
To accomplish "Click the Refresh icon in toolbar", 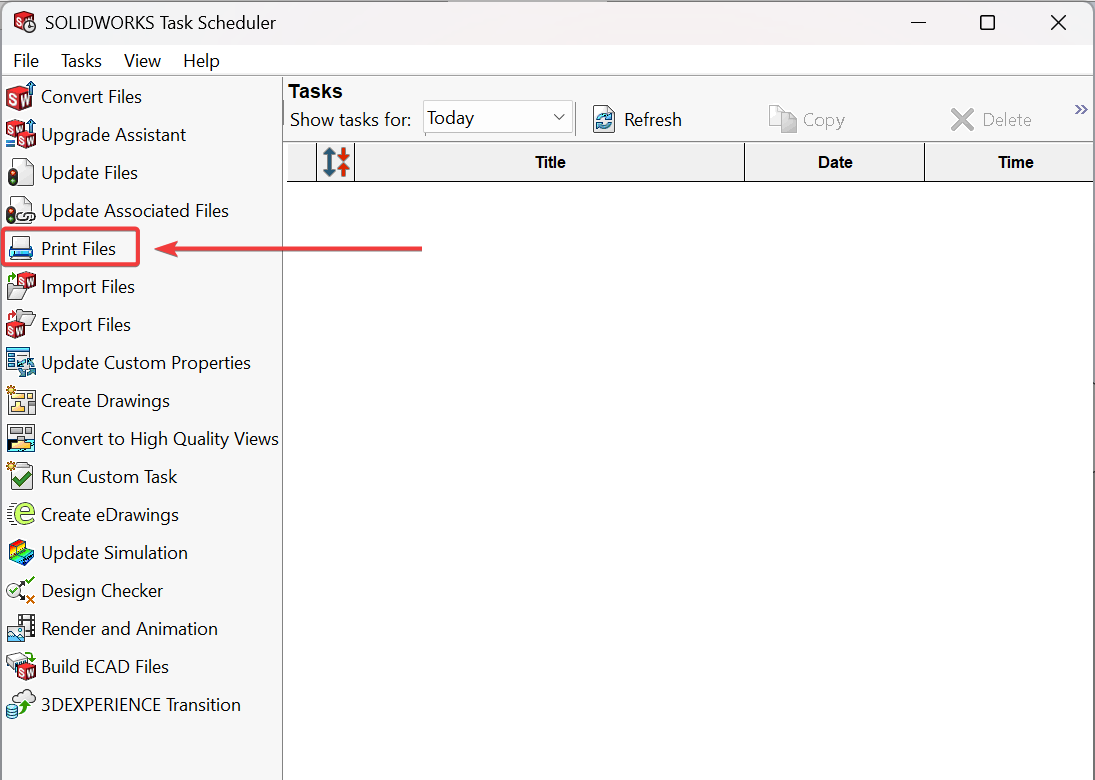I will click(604, 119).
